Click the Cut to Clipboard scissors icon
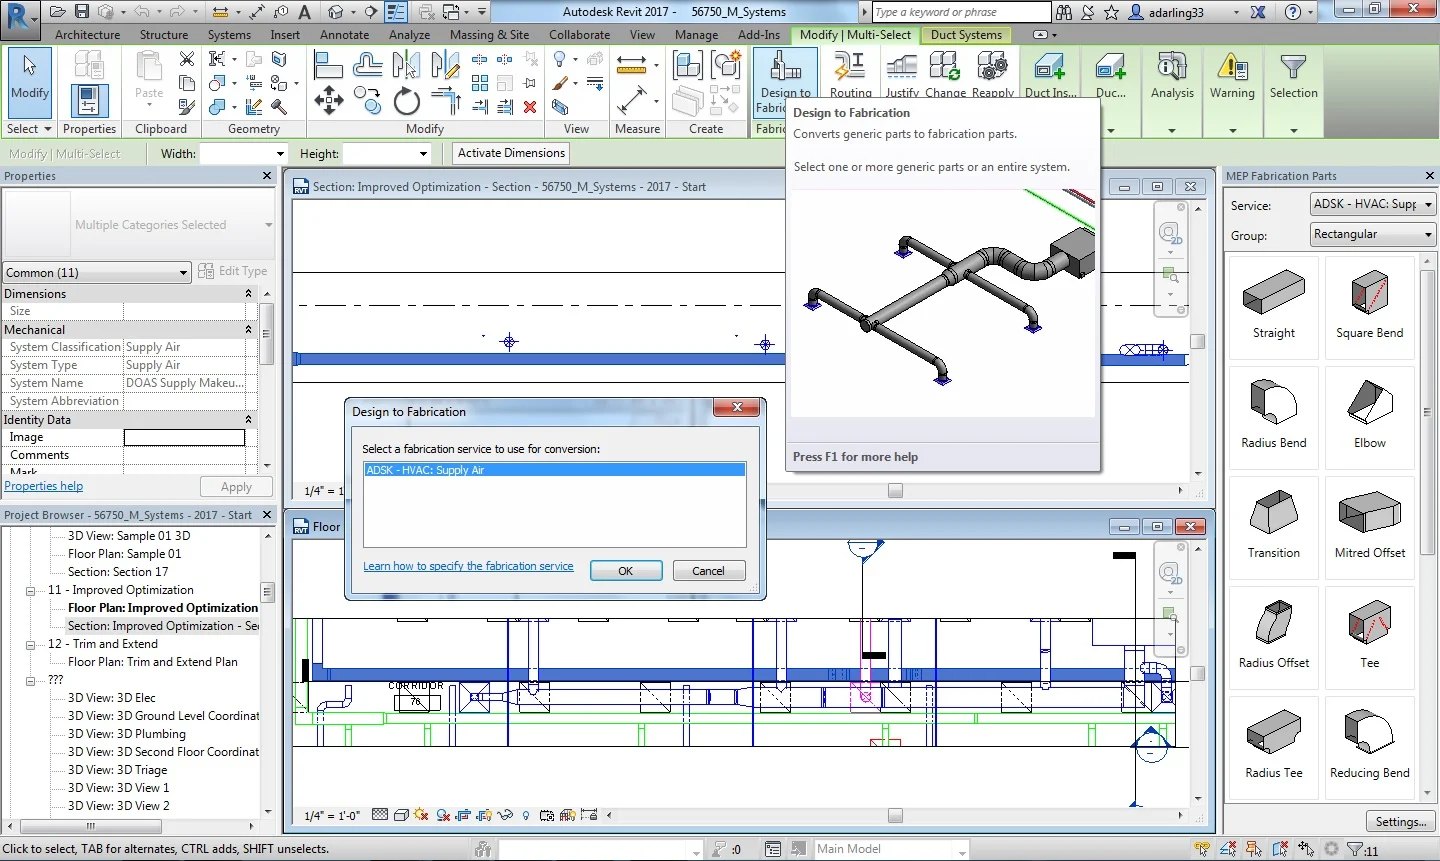Viewport: 1440px width, 861px height. (187, 60)
